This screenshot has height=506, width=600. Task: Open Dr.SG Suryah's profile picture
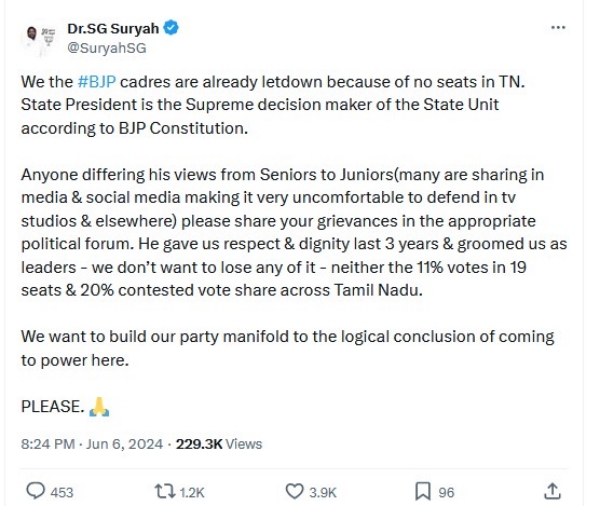pos(39,38)
